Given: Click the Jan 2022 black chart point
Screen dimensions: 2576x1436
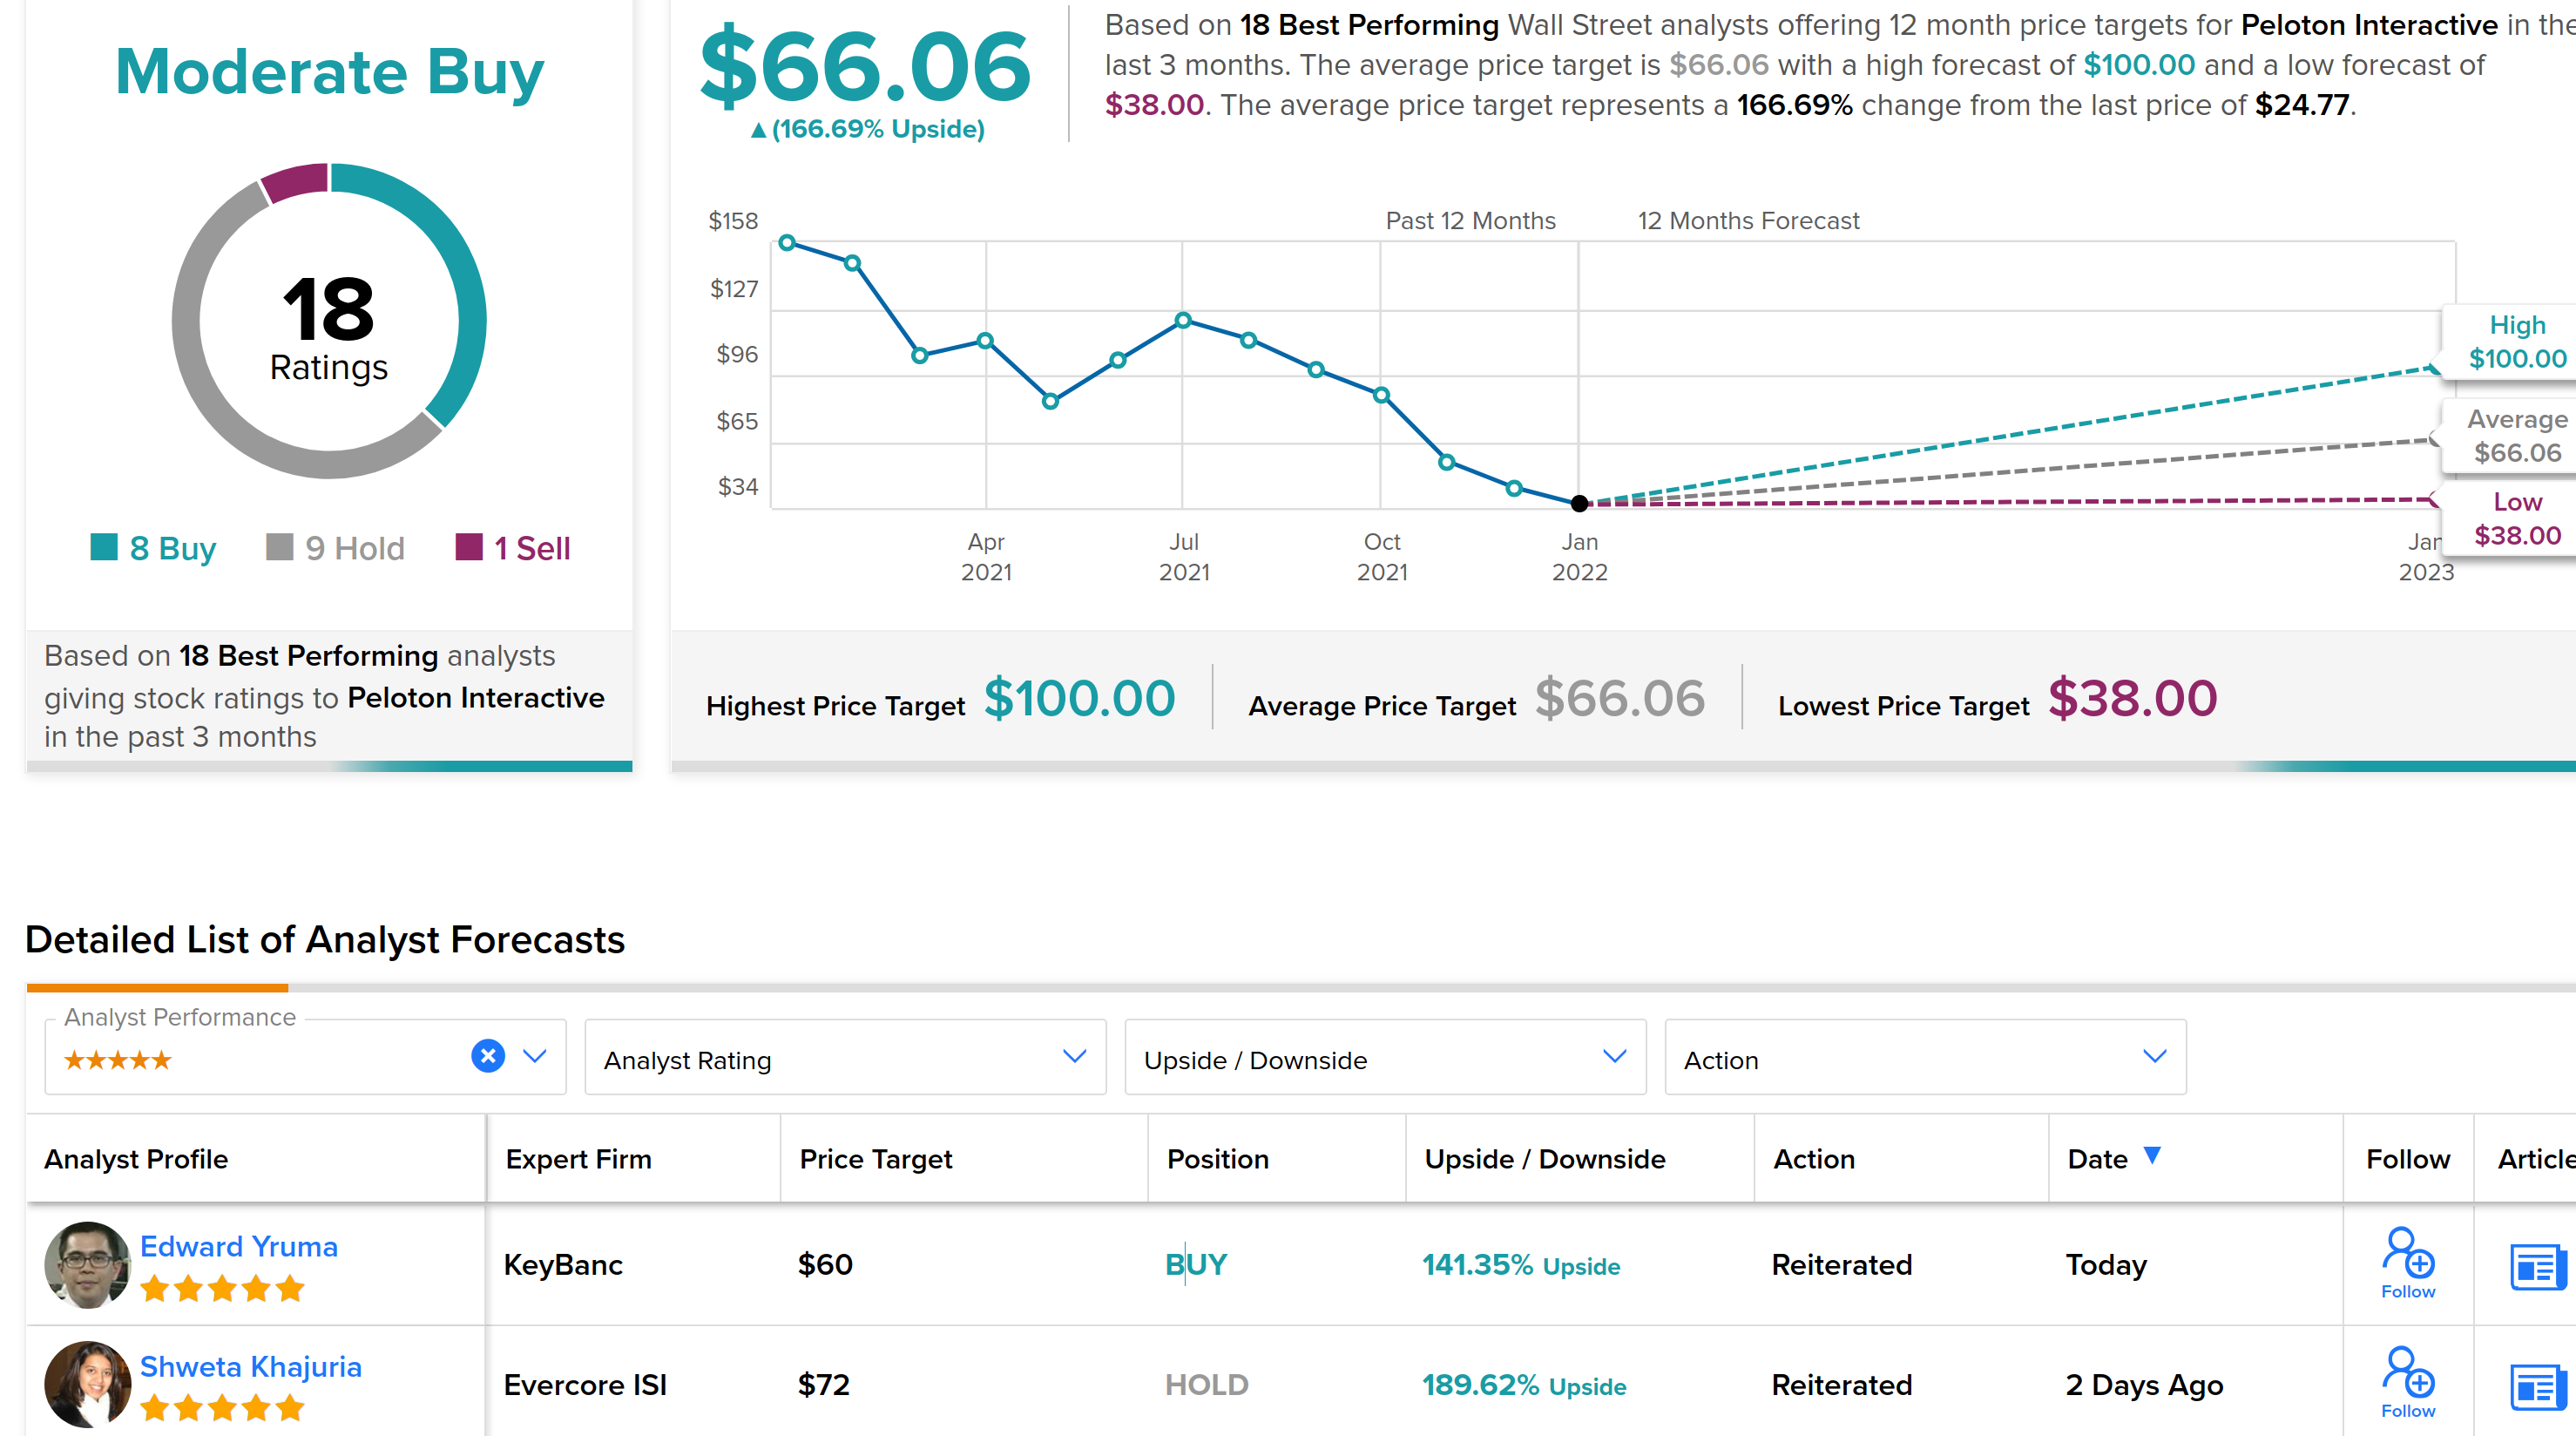Looking at the screenshot, I should click(x=1579, y=503).
